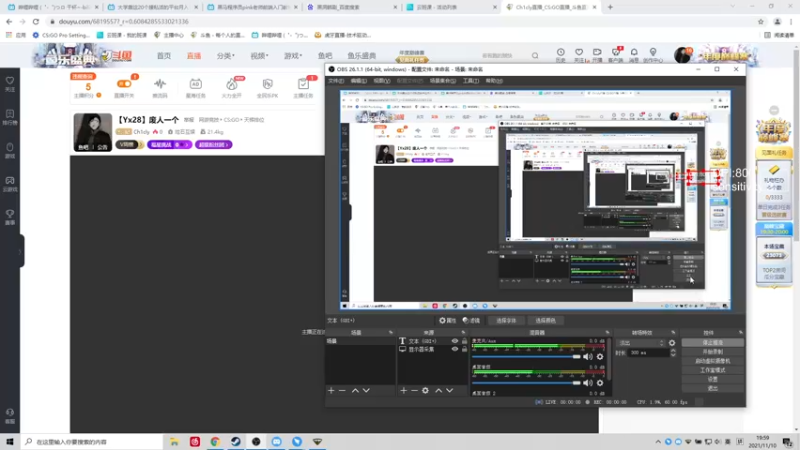Move source up in Sources panel

[438, 390]
